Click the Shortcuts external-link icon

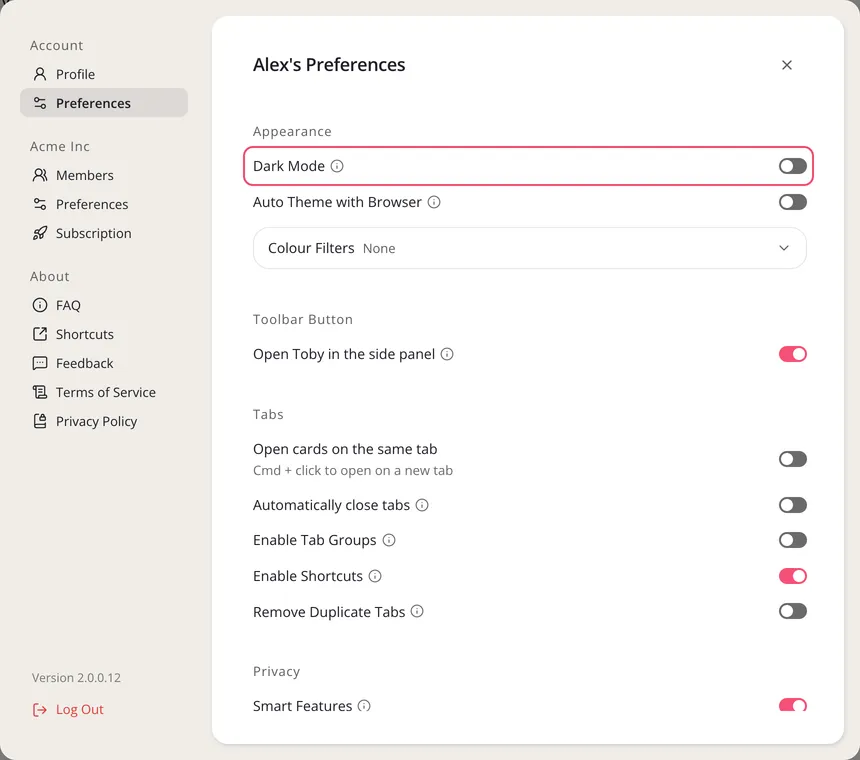(39, 334)
